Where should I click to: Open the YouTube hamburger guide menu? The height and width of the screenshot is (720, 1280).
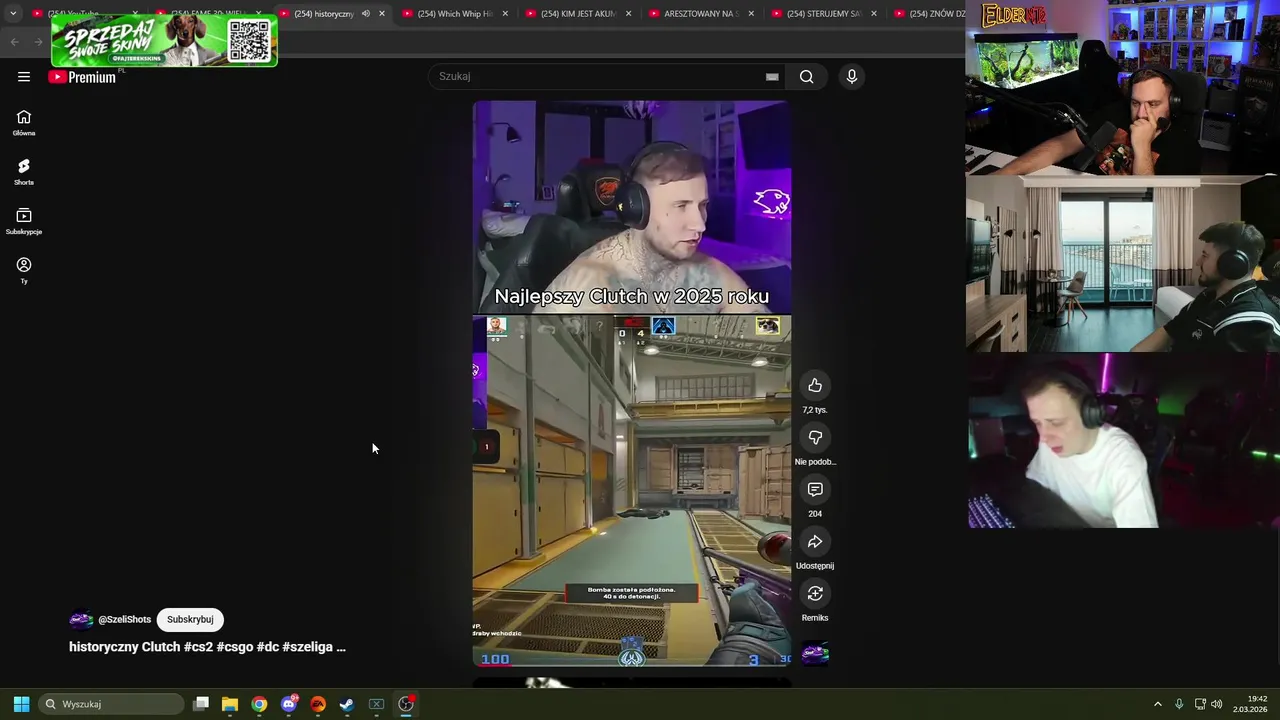coord(24,77)
